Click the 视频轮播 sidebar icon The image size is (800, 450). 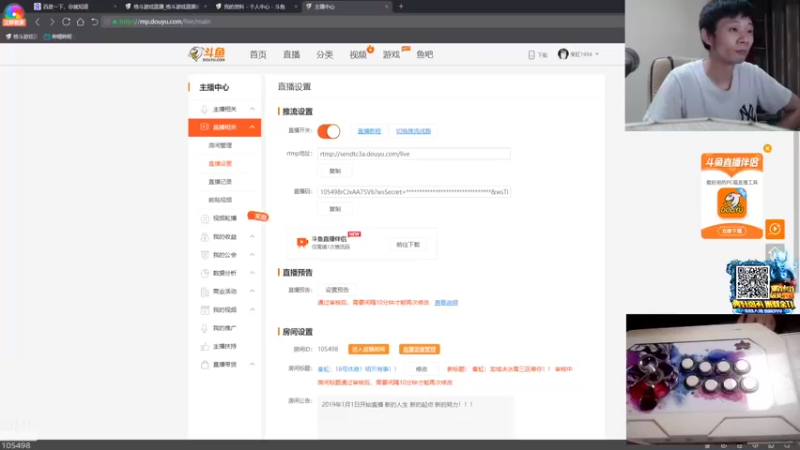tap(205, 218)
